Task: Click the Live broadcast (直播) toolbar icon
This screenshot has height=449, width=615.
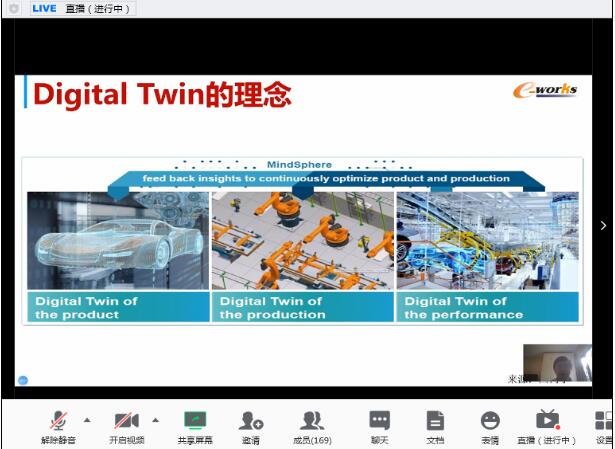Action: (547, 422)
